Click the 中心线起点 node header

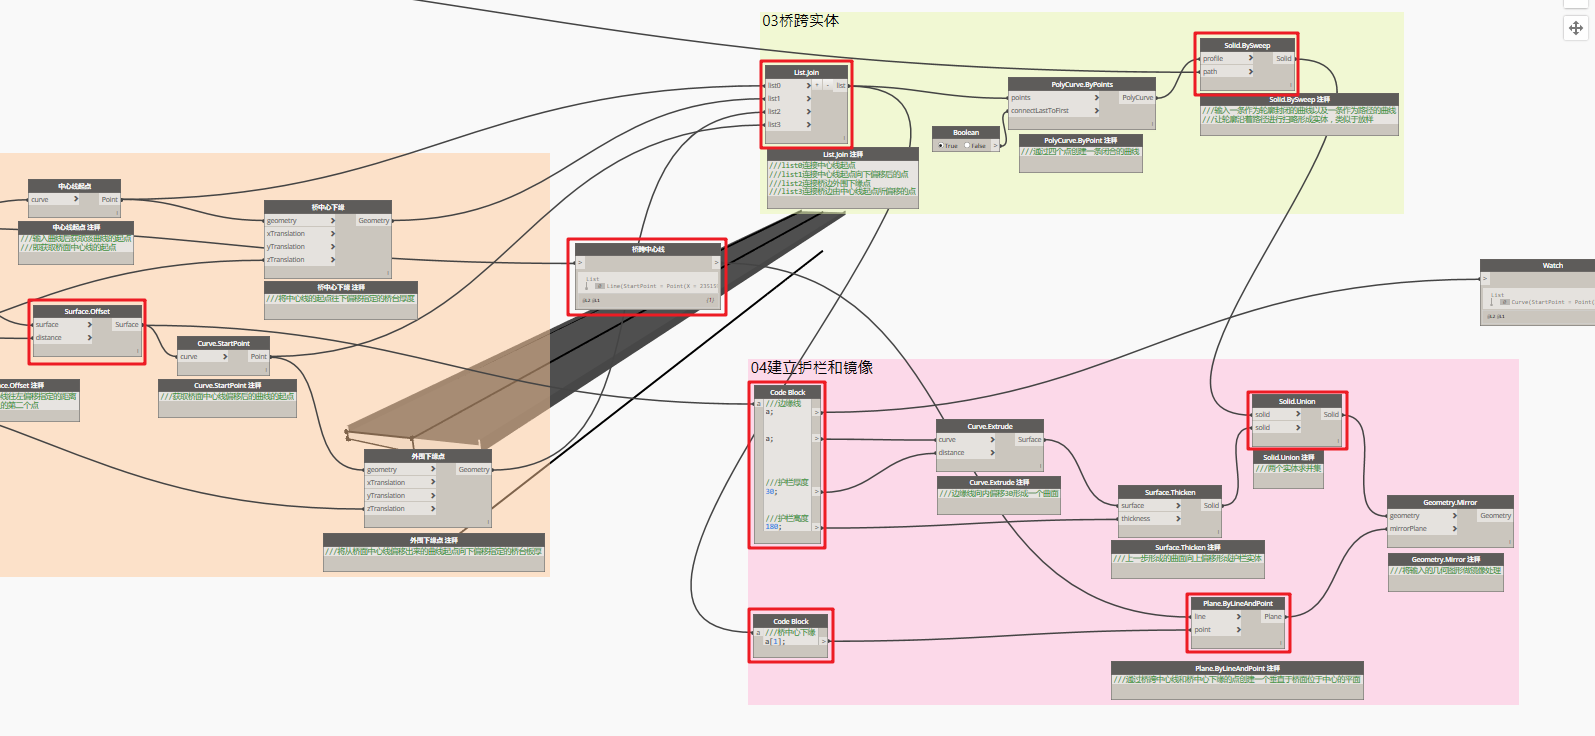point(75,187)
